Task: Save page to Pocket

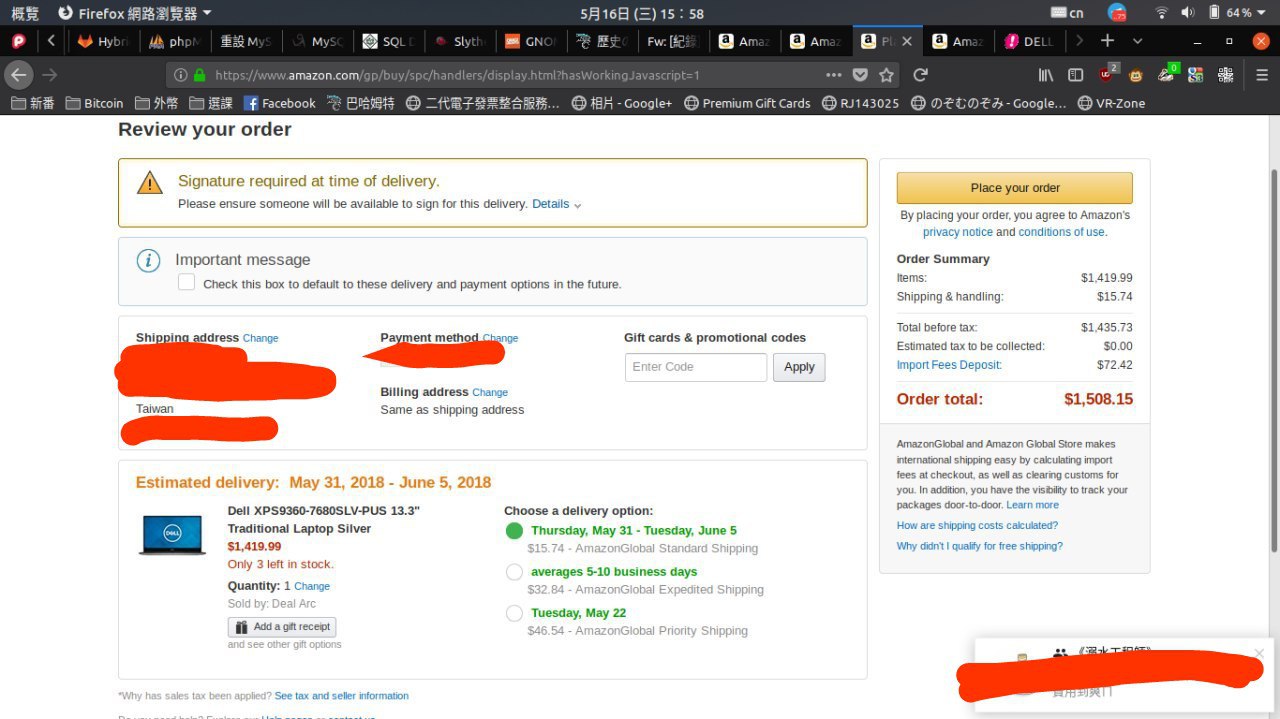Action: click(860, 75)
